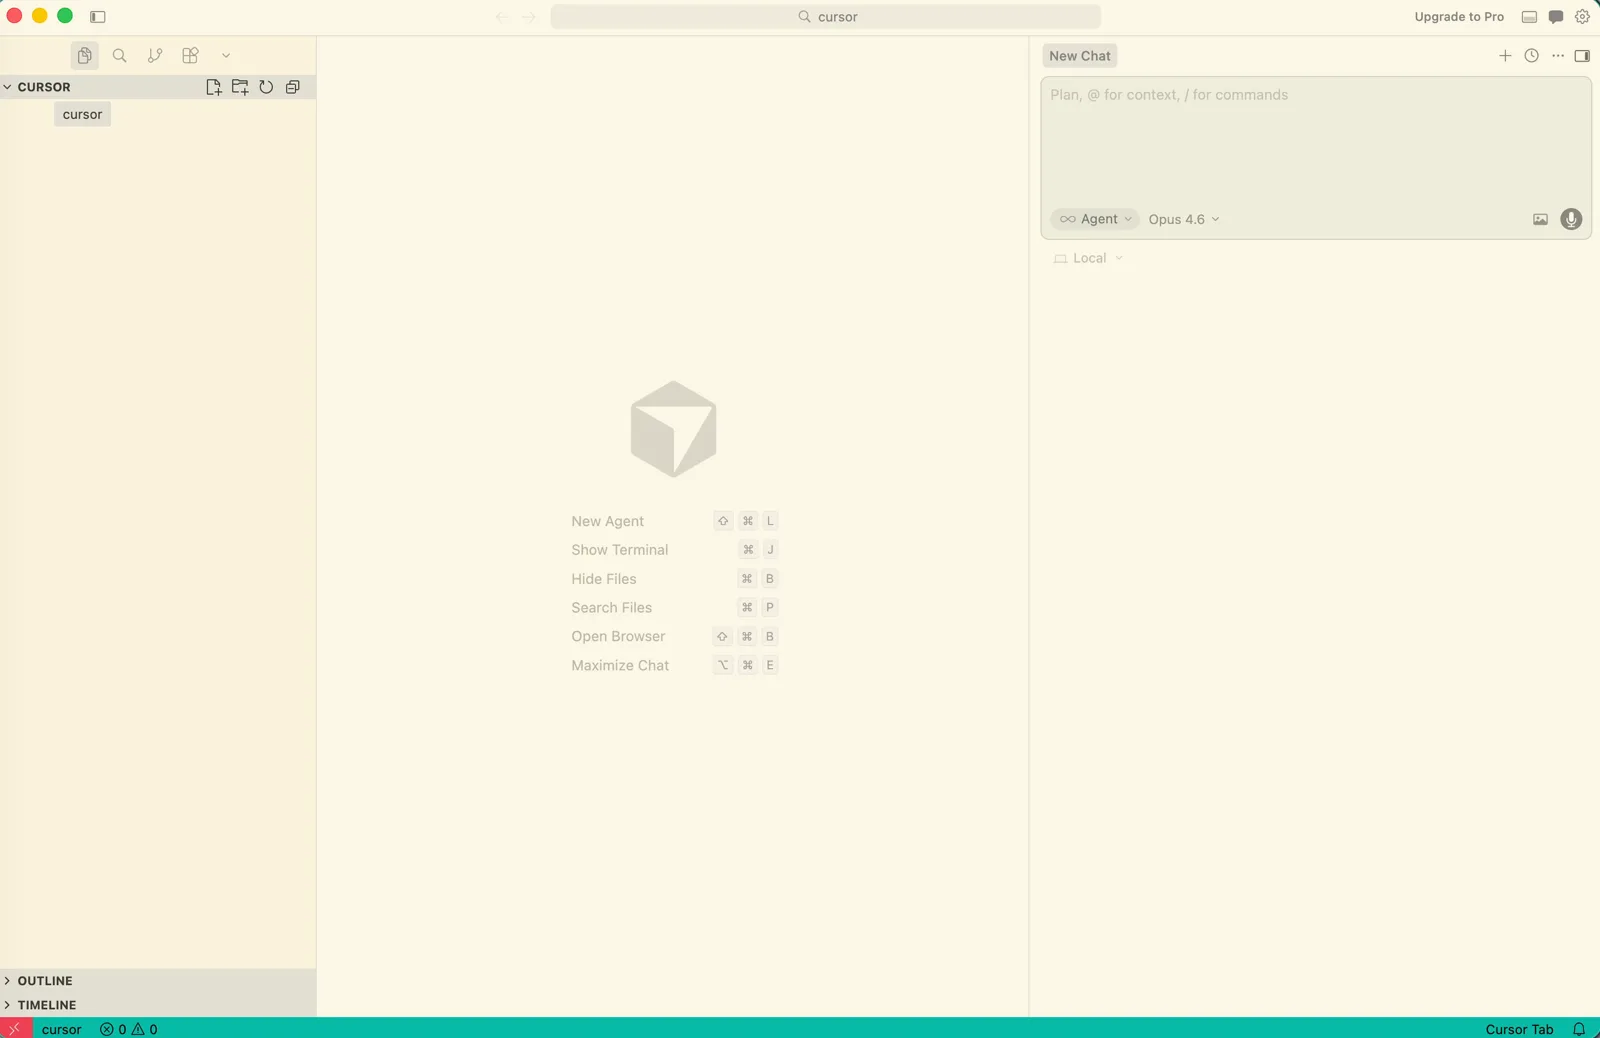The image size is (1600, 1038).
Task: Open remote window indicator in status bar
Action: pos(15,1028)
